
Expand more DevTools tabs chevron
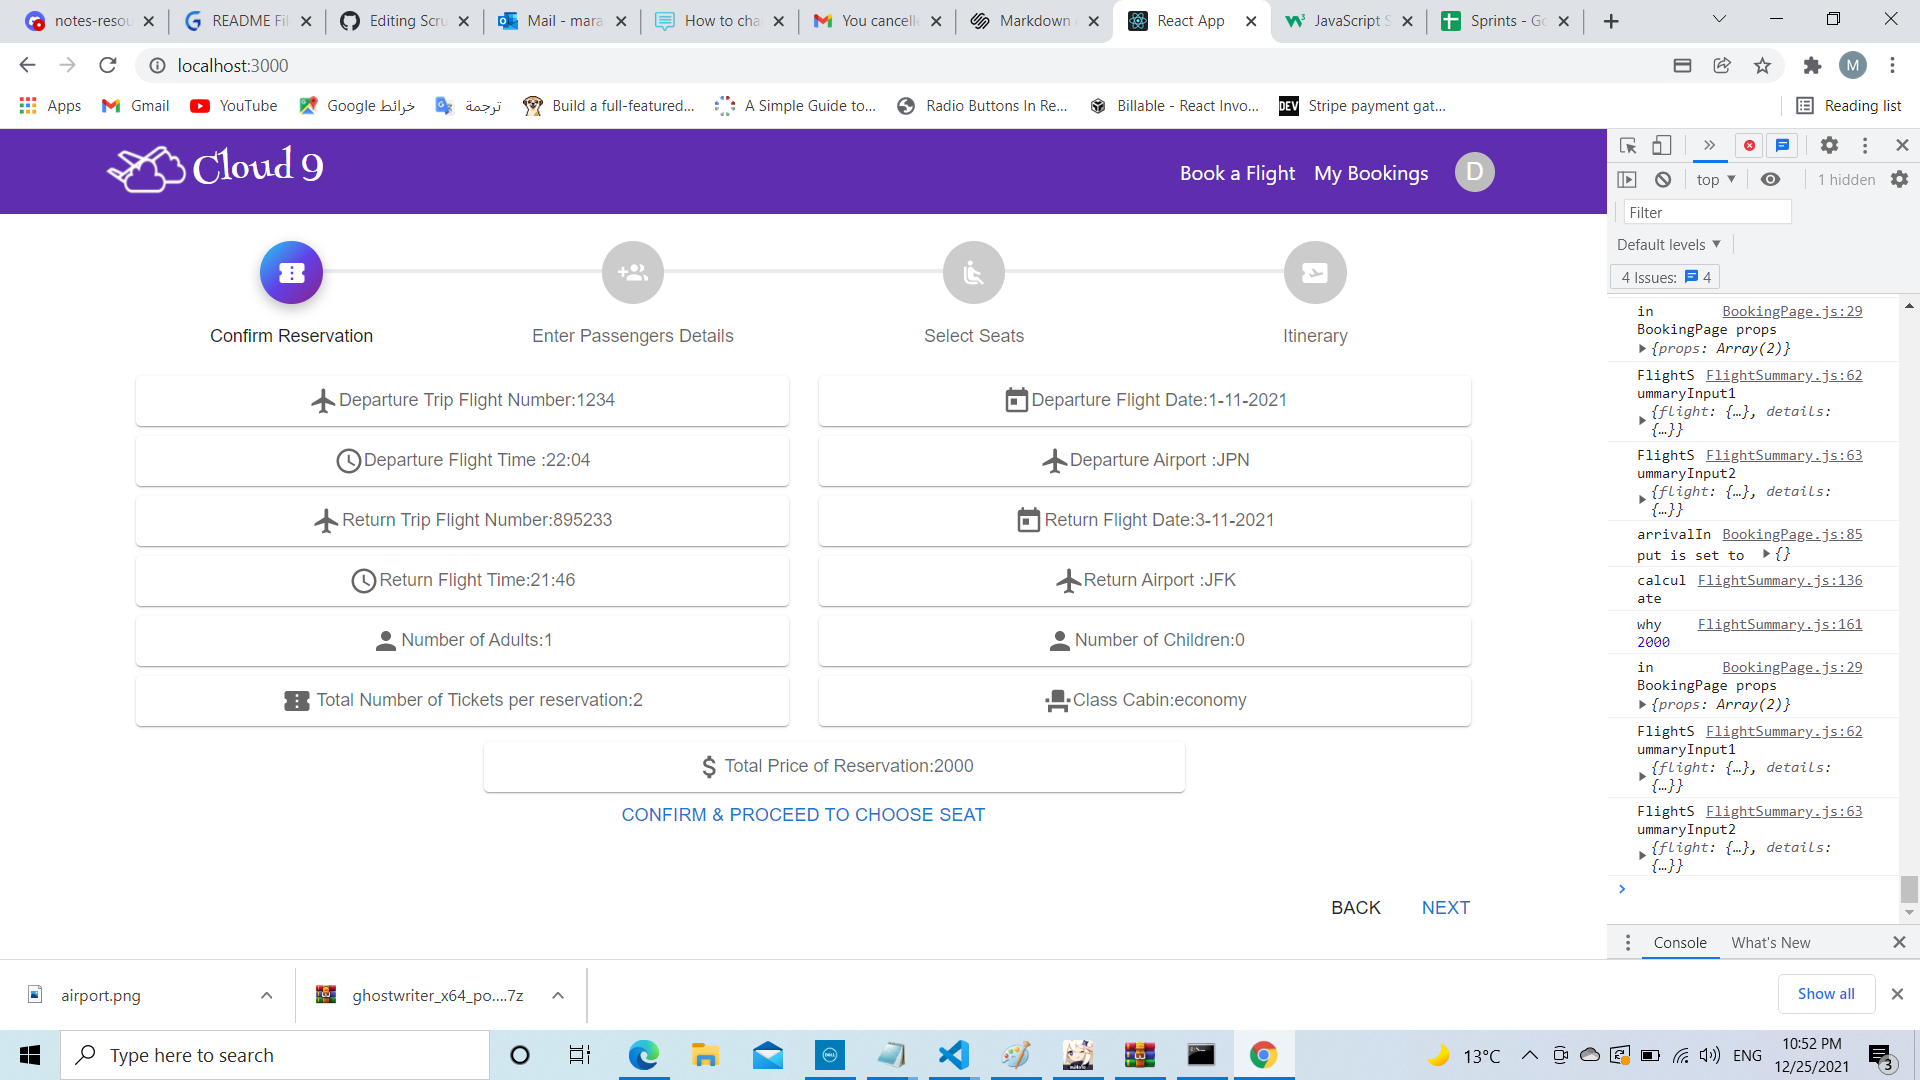click(x=1709, y=146)
